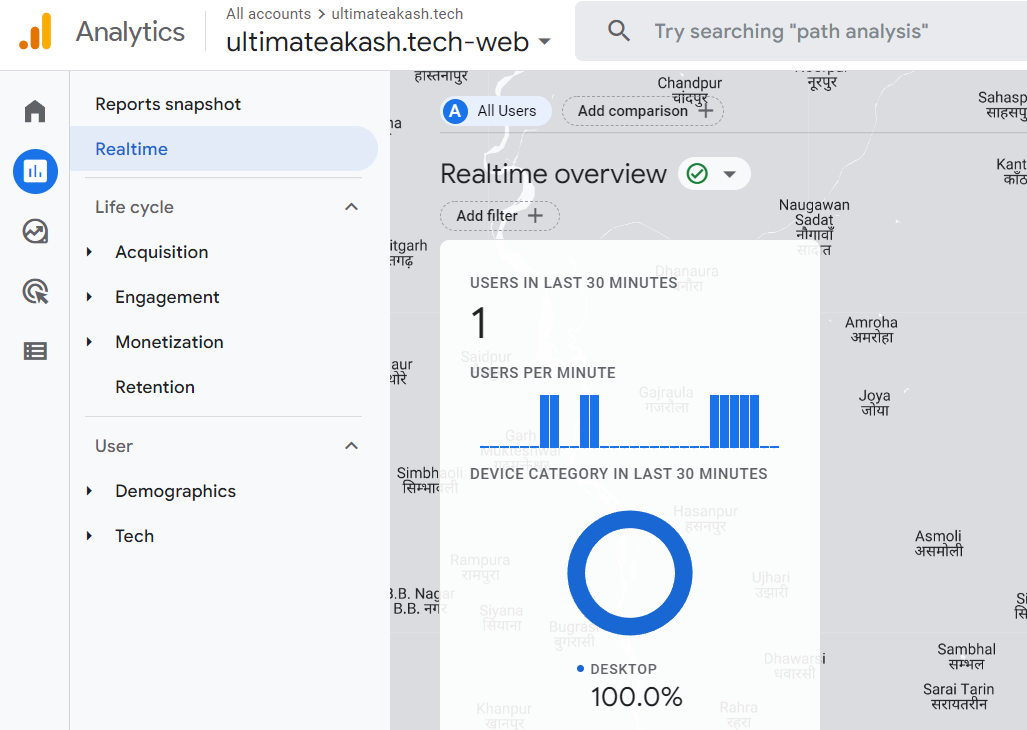Expand the Engagement tree item
The height and width of the screenshot is (730, 1027).
coord(90,297)
